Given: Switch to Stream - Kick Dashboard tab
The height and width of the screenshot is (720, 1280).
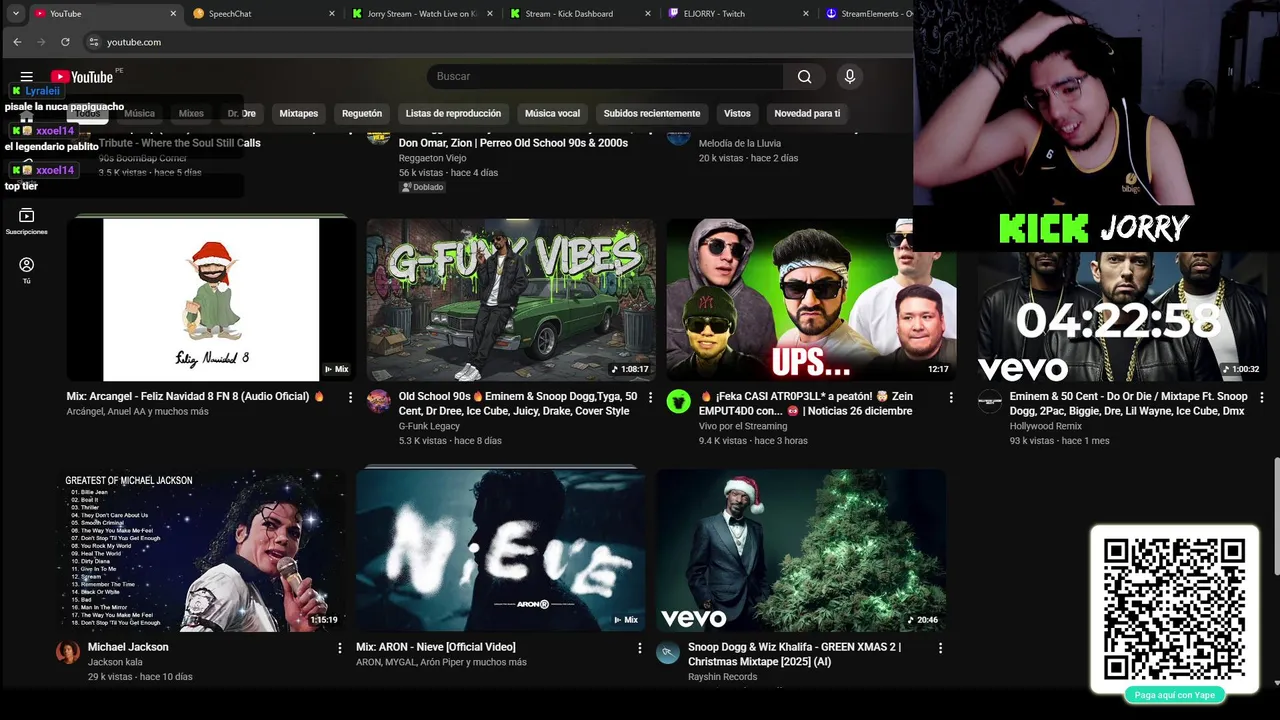Looking at the screenshot, I should point(581,14).
